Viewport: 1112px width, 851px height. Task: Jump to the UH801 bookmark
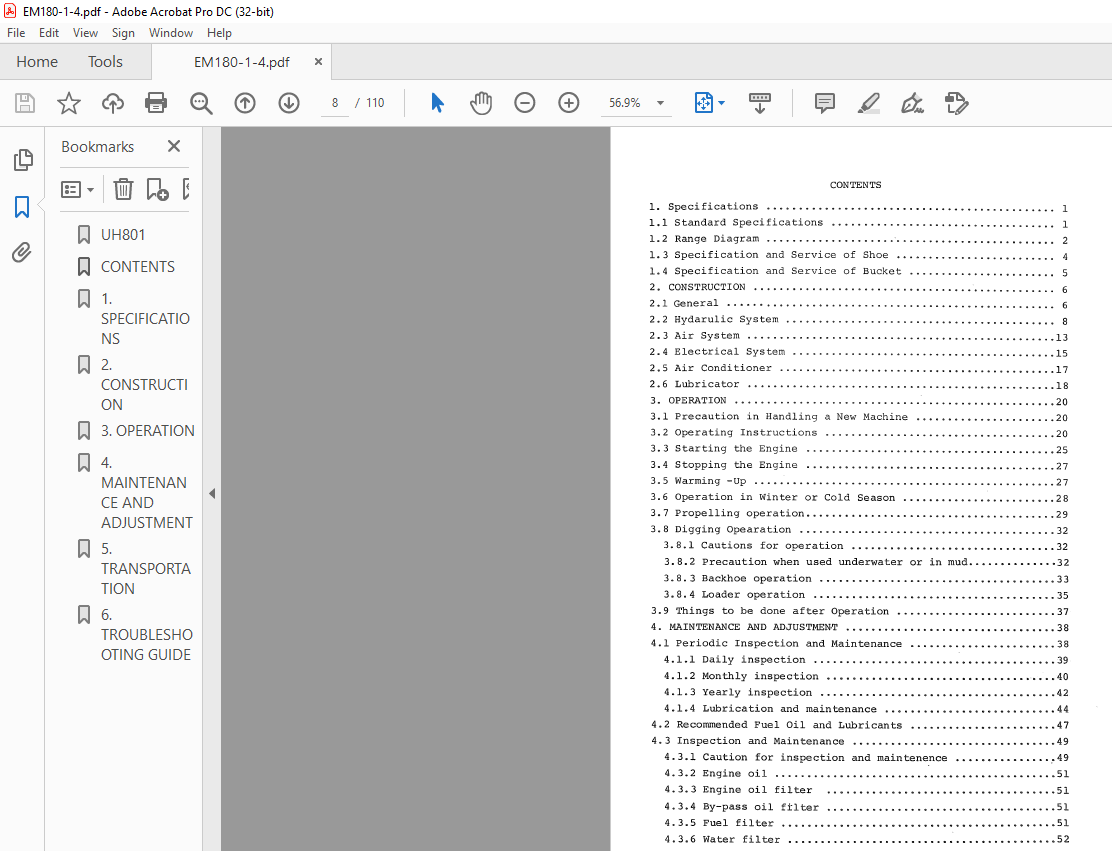tap(123, 235)
